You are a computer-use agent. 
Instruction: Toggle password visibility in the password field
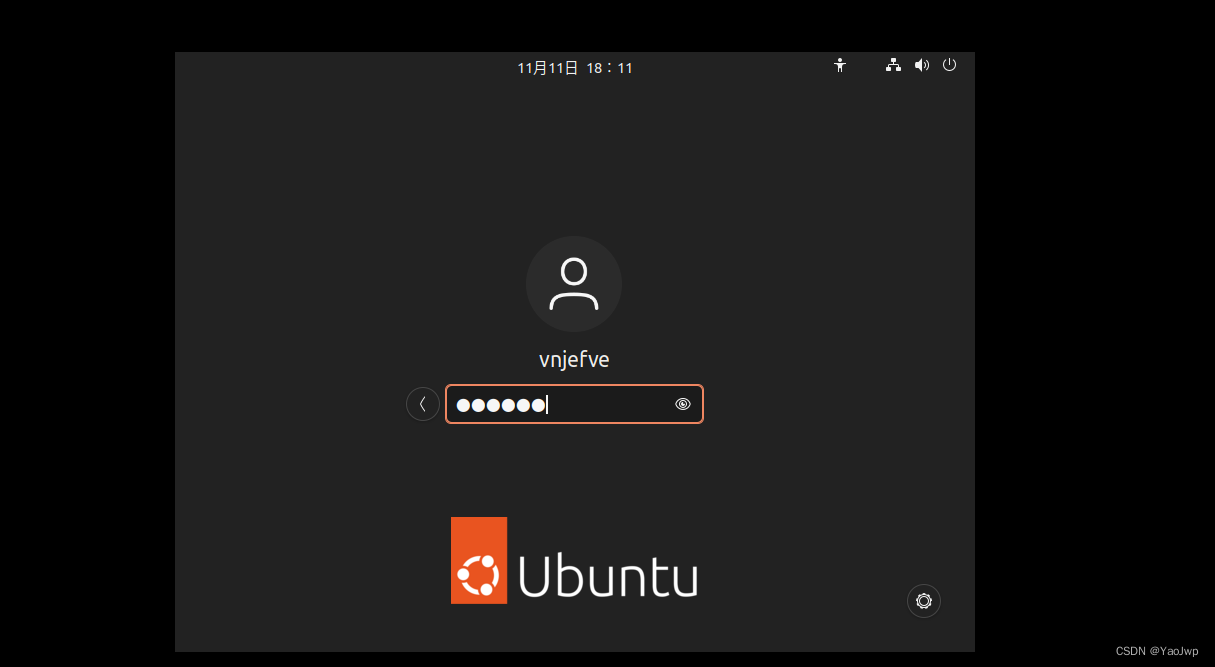coord(682,404)
